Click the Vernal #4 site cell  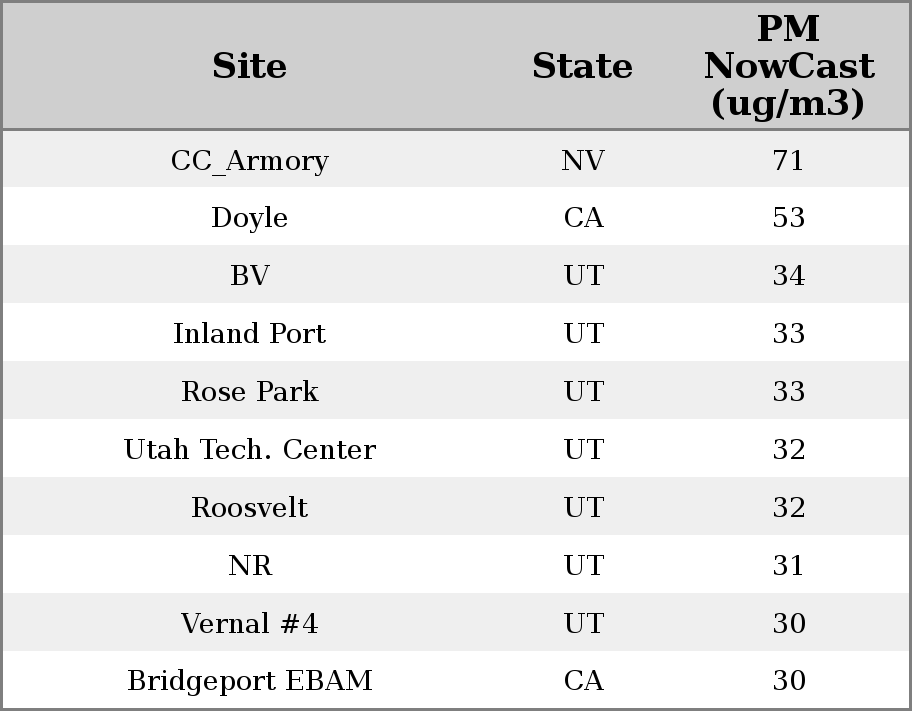(249, 623)
